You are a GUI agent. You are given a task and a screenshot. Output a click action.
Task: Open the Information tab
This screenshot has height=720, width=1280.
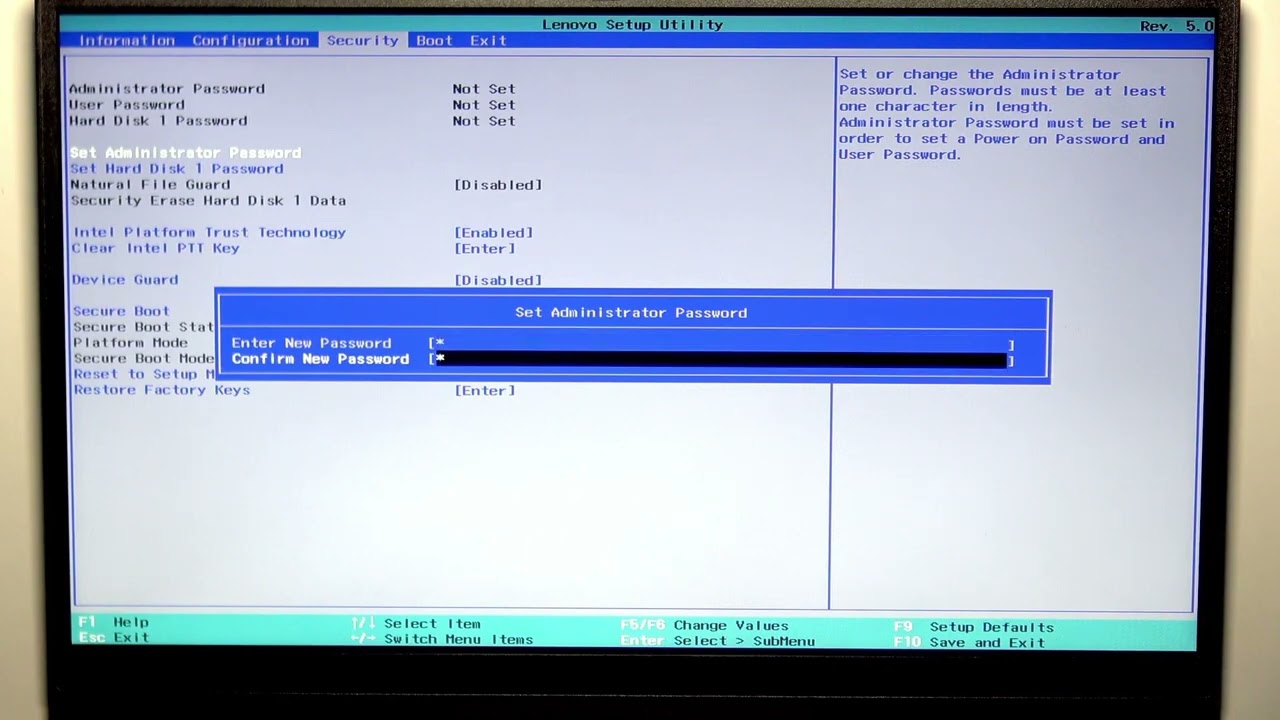pos(127,40)
